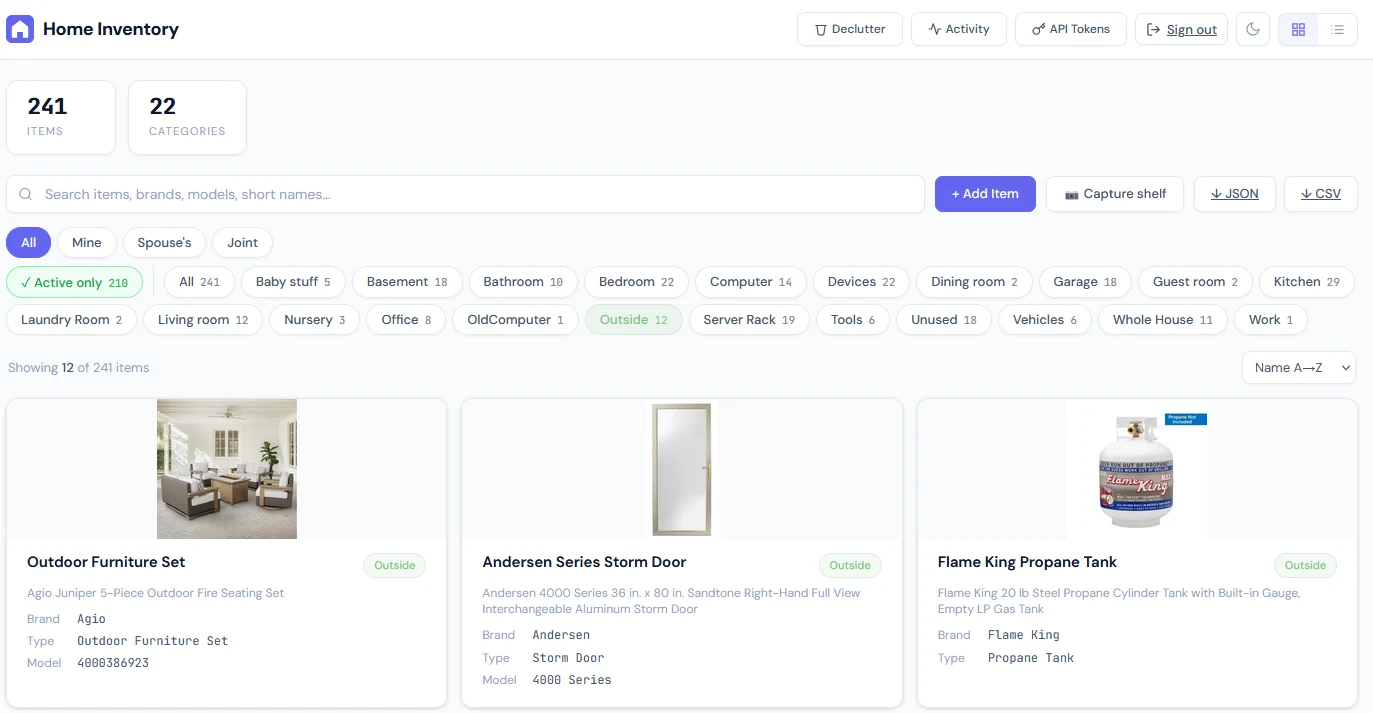Click the Storm Door type value
The width and height of the screenshot is (1373, 713).
[568, 658]
